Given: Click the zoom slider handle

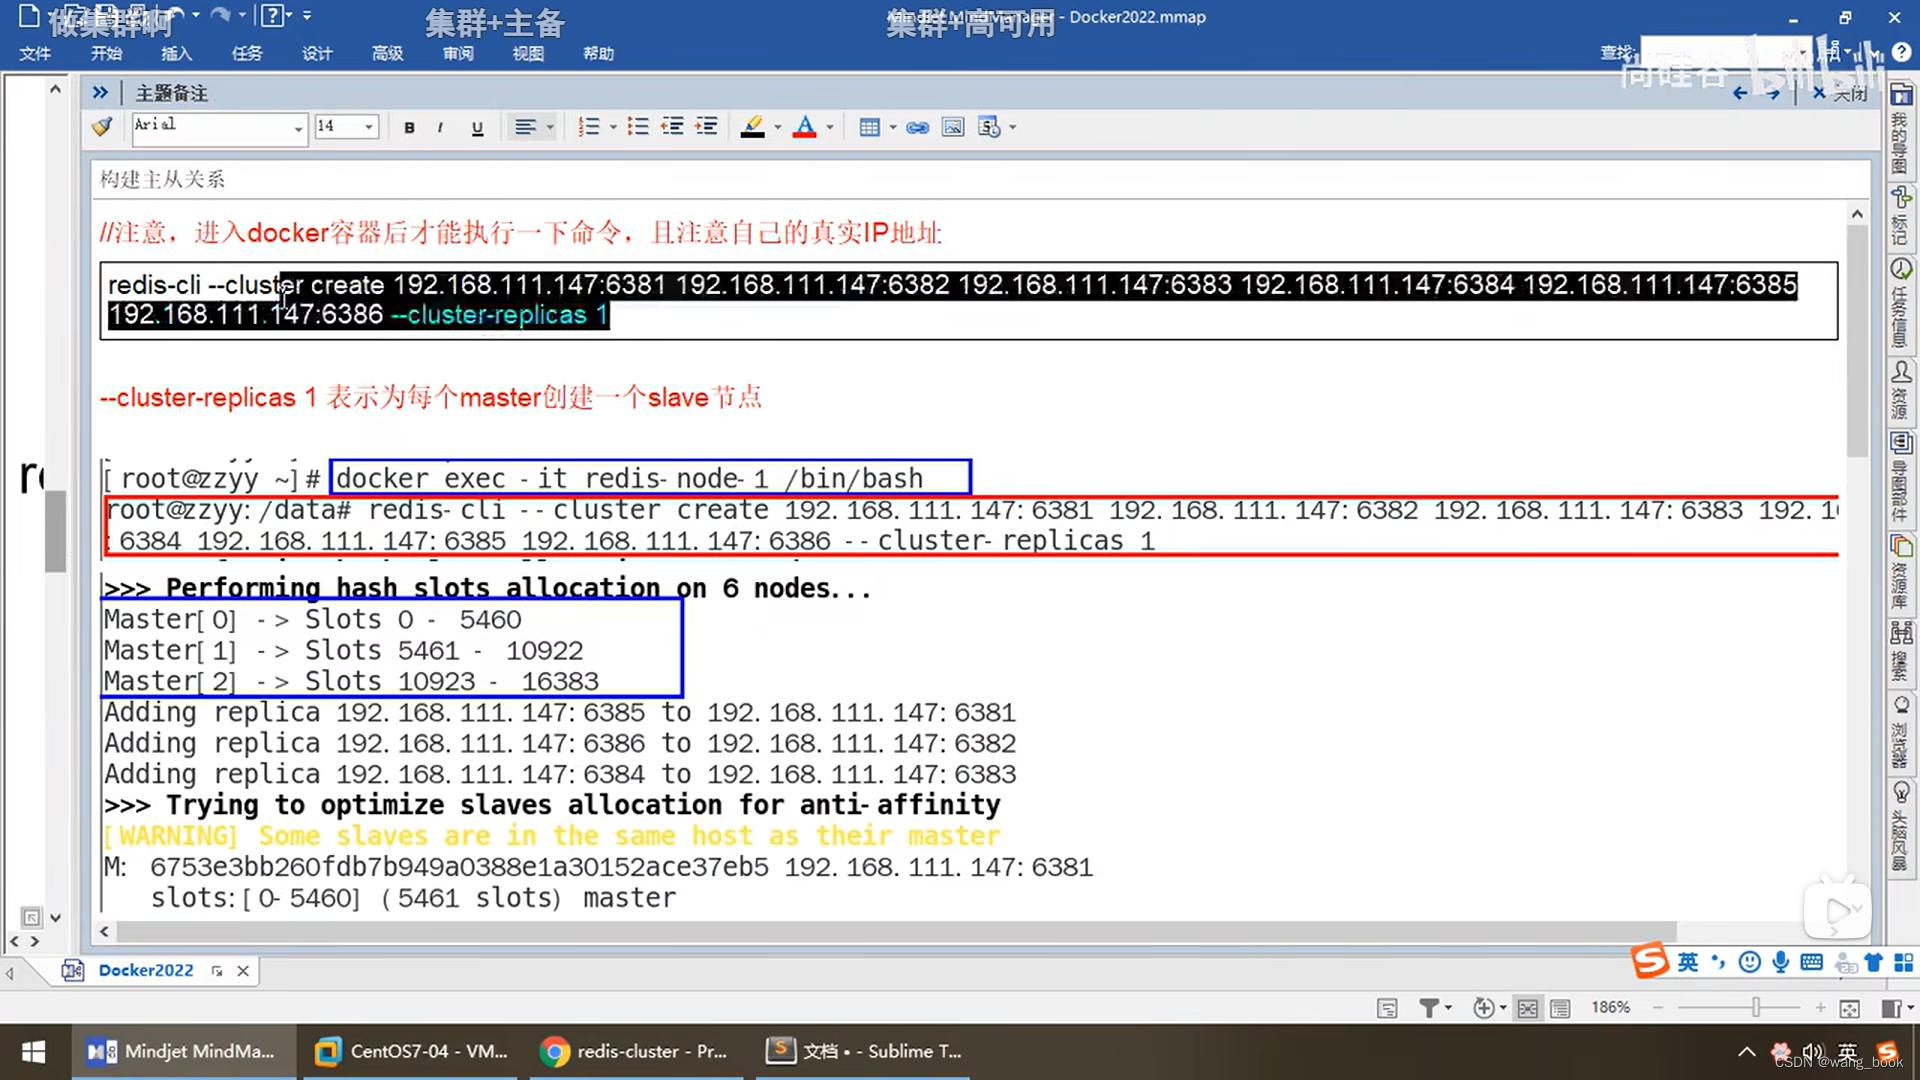Looking at the screenshot, I should point(1756,1008).
